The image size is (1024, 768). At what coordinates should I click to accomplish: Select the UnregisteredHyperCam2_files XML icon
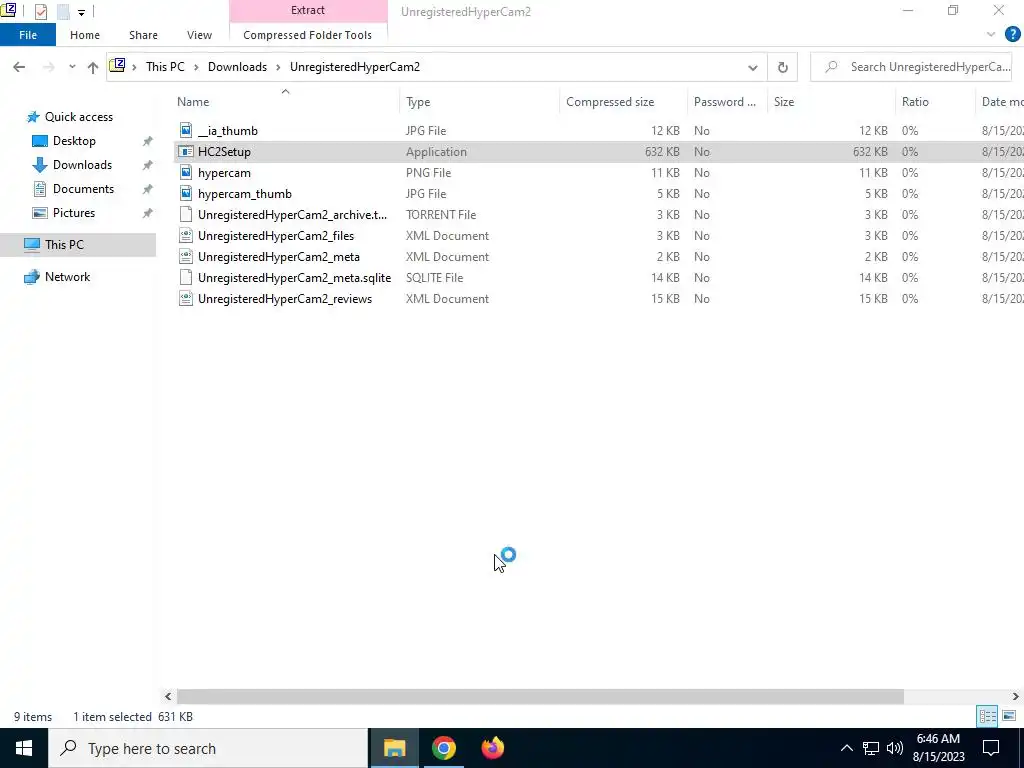point(186,236)
